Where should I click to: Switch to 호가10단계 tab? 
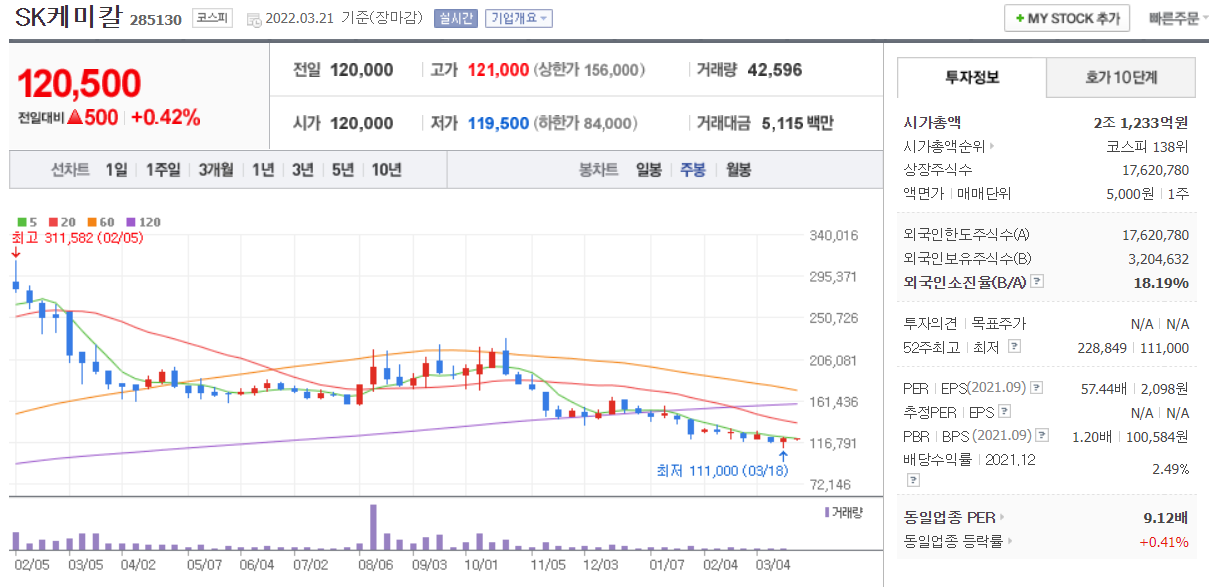[1121, 77]
